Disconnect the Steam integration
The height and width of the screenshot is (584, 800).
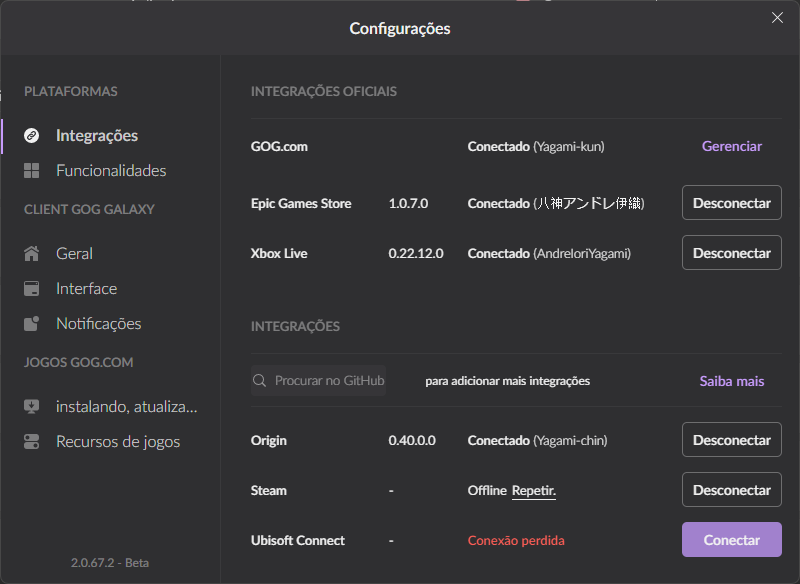pyautogui.click(x=732, y=490)
